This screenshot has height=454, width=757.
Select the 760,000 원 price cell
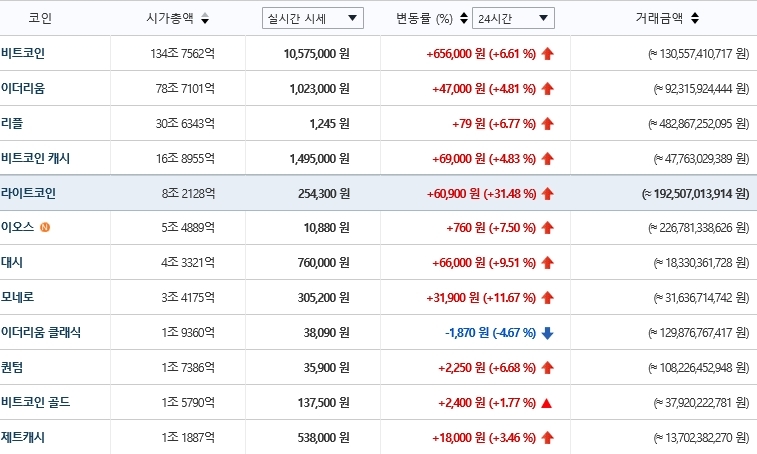tap(324, 263)
